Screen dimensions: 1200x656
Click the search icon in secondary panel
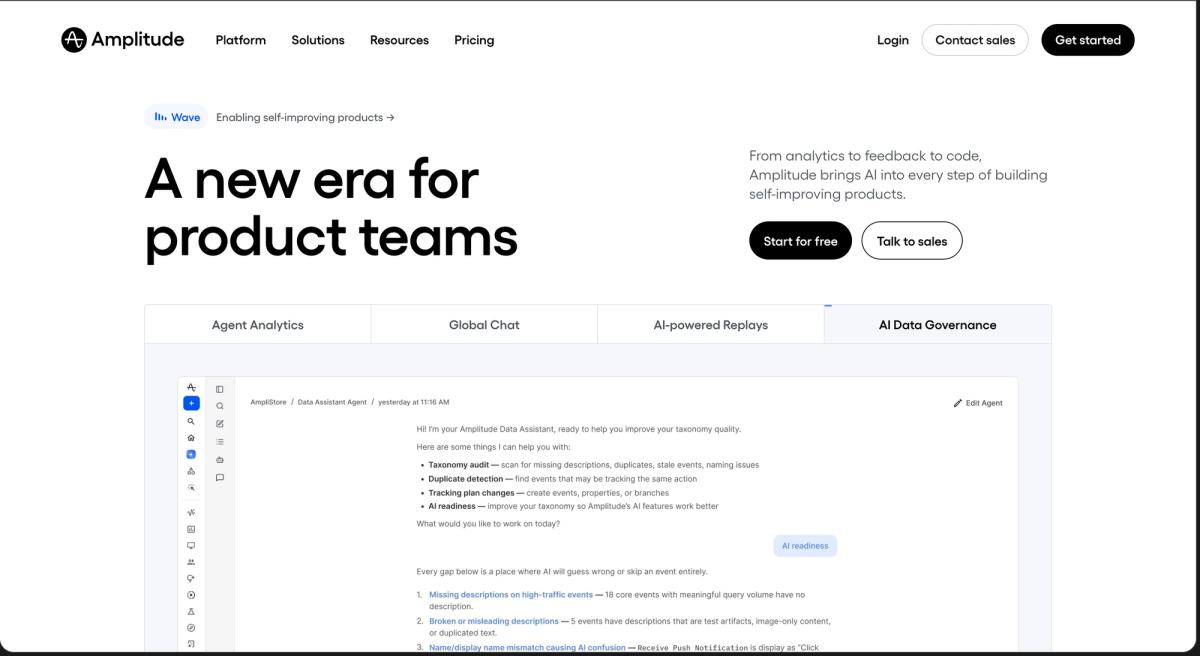(220, 406)
